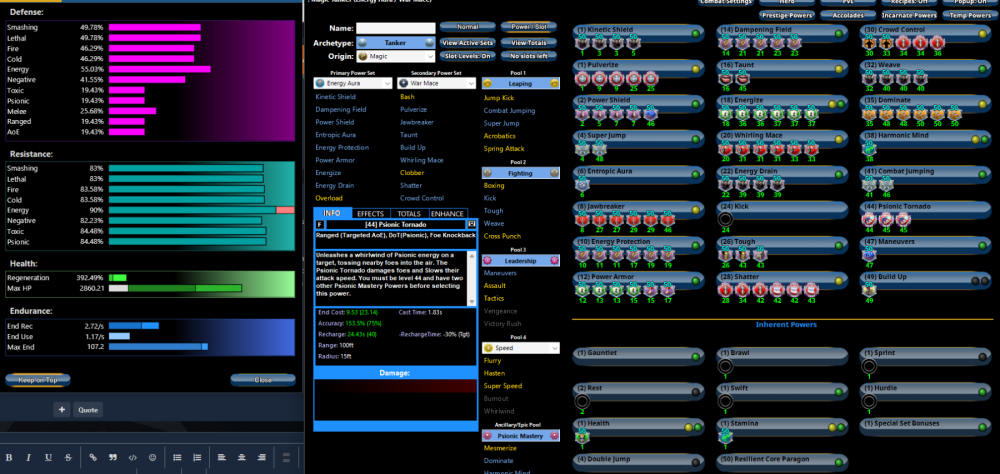Click the insert link icon
The height and width of the screenshot is (474, 1000).
point(93,457)
